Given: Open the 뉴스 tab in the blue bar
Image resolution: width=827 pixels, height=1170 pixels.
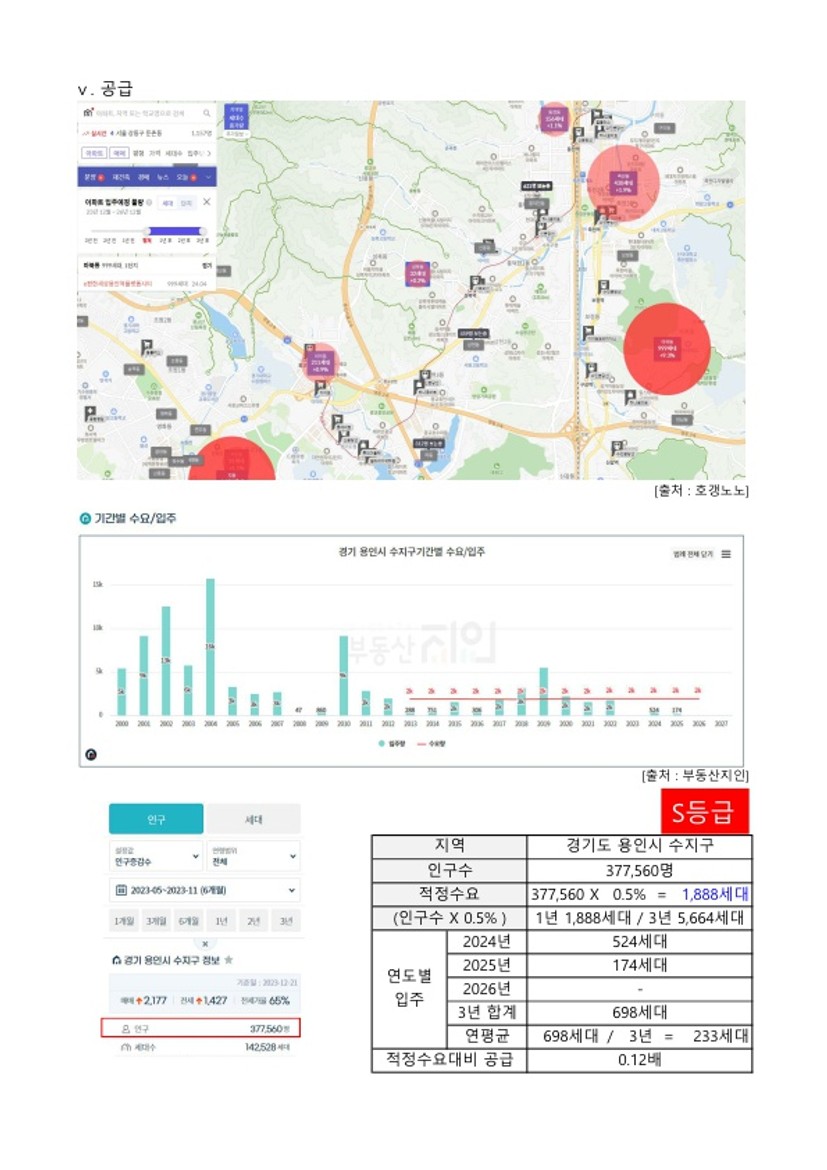Looking at the screenshot, I should [163, 177].
